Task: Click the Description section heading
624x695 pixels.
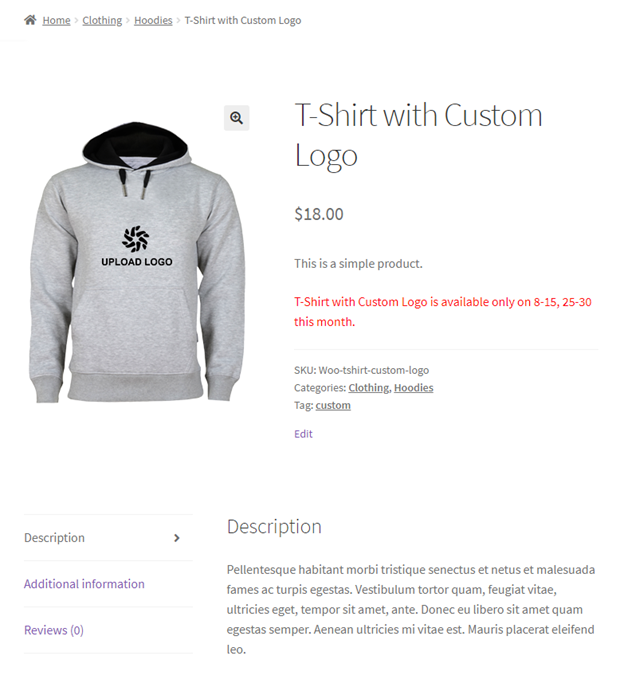Action: pyautogui.click(x=274, y=527)
